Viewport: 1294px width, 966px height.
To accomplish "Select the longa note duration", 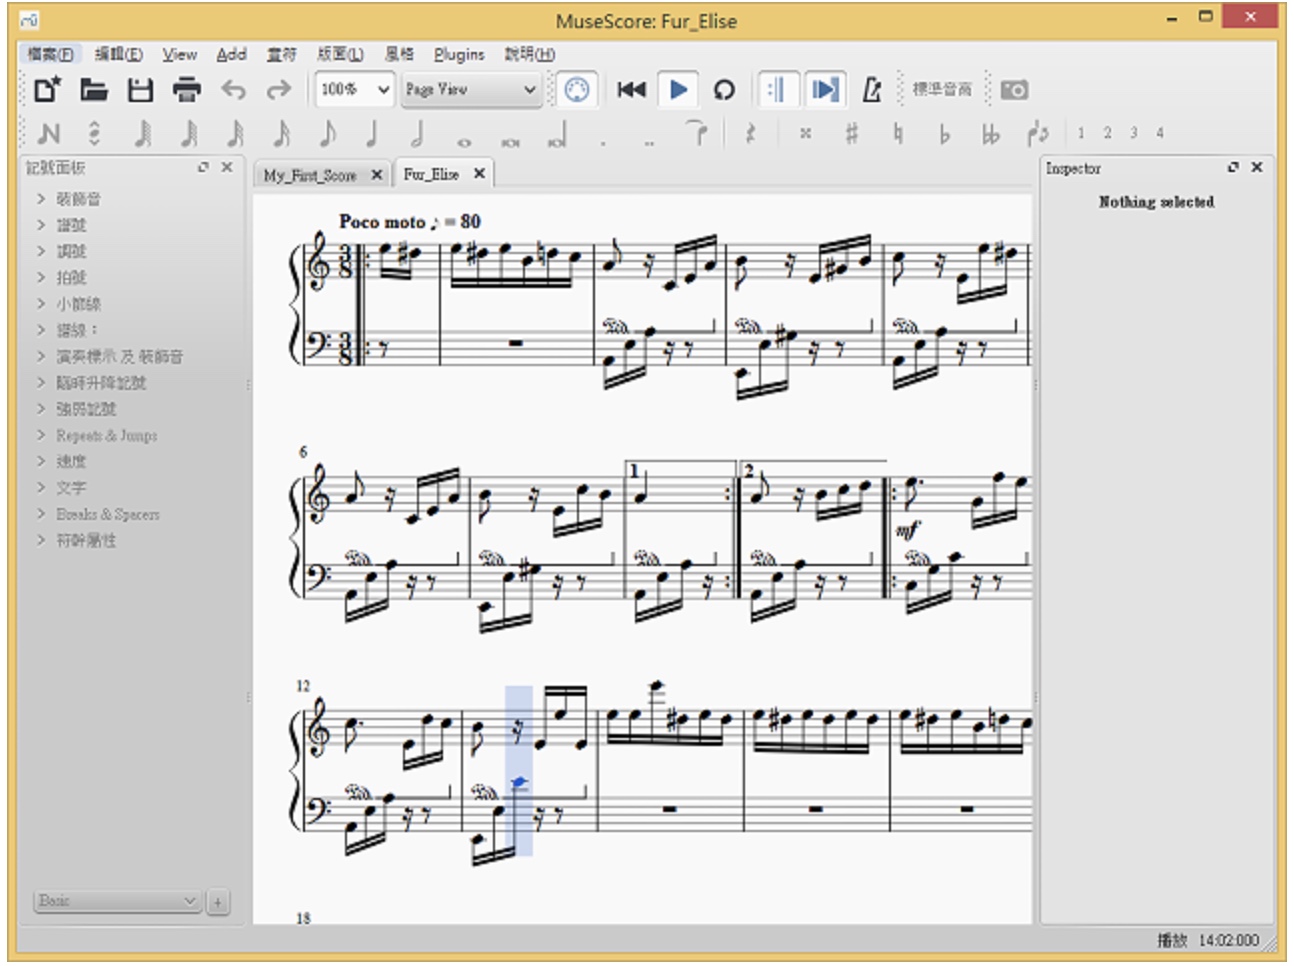I will coord(558,136).
